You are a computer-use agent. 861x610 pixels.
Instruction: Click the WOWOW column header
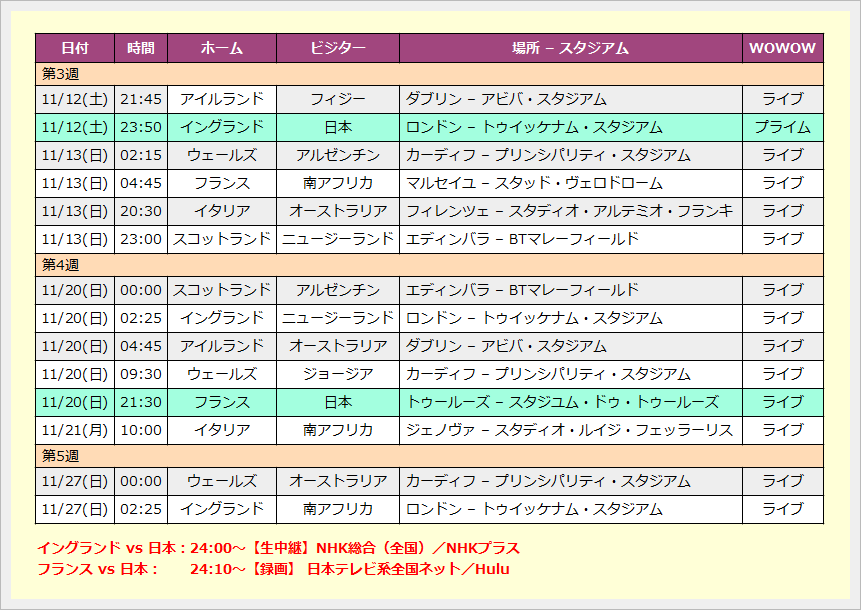point(782,48)
